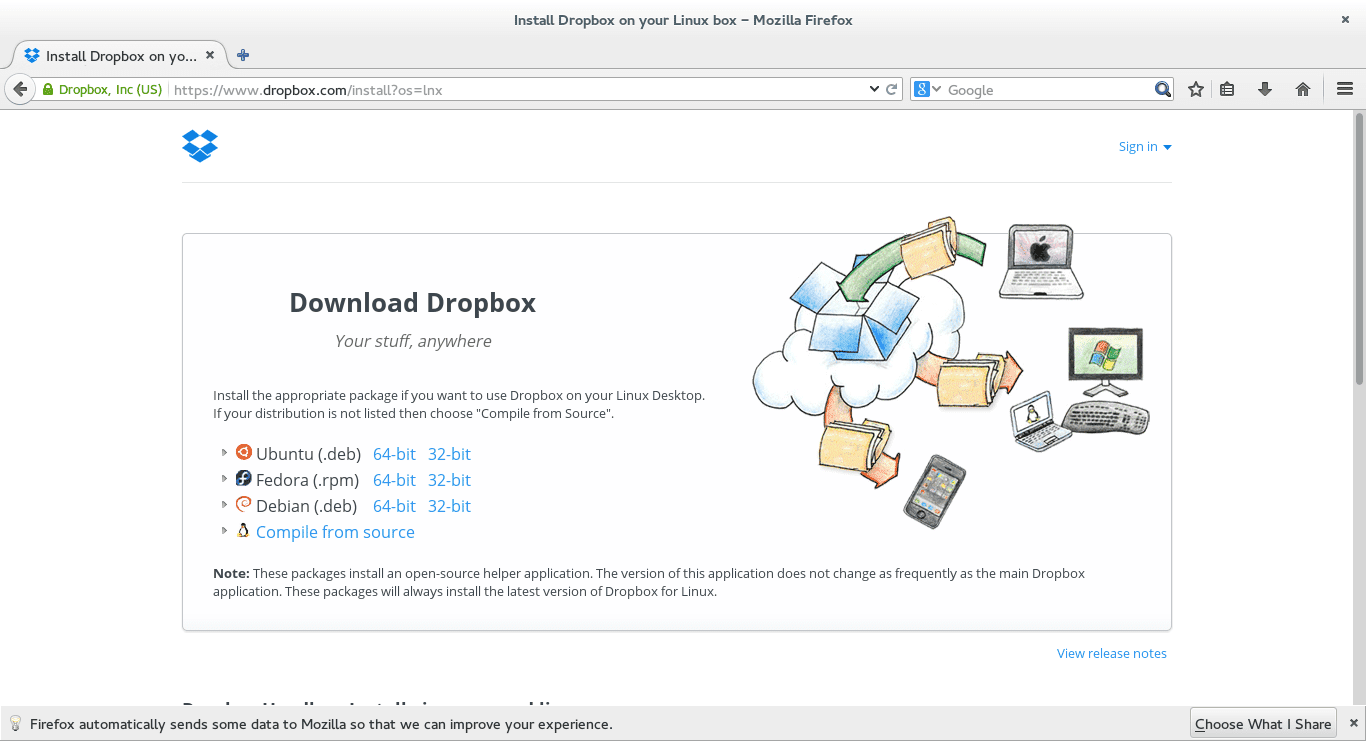
Task: Click the Ubuntu logo icon
Action: tap(243, 452)
